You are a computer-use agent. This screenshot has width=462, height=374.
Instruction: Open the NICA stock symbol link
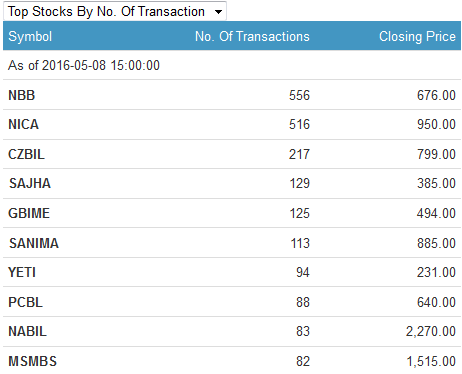[23, 125]
